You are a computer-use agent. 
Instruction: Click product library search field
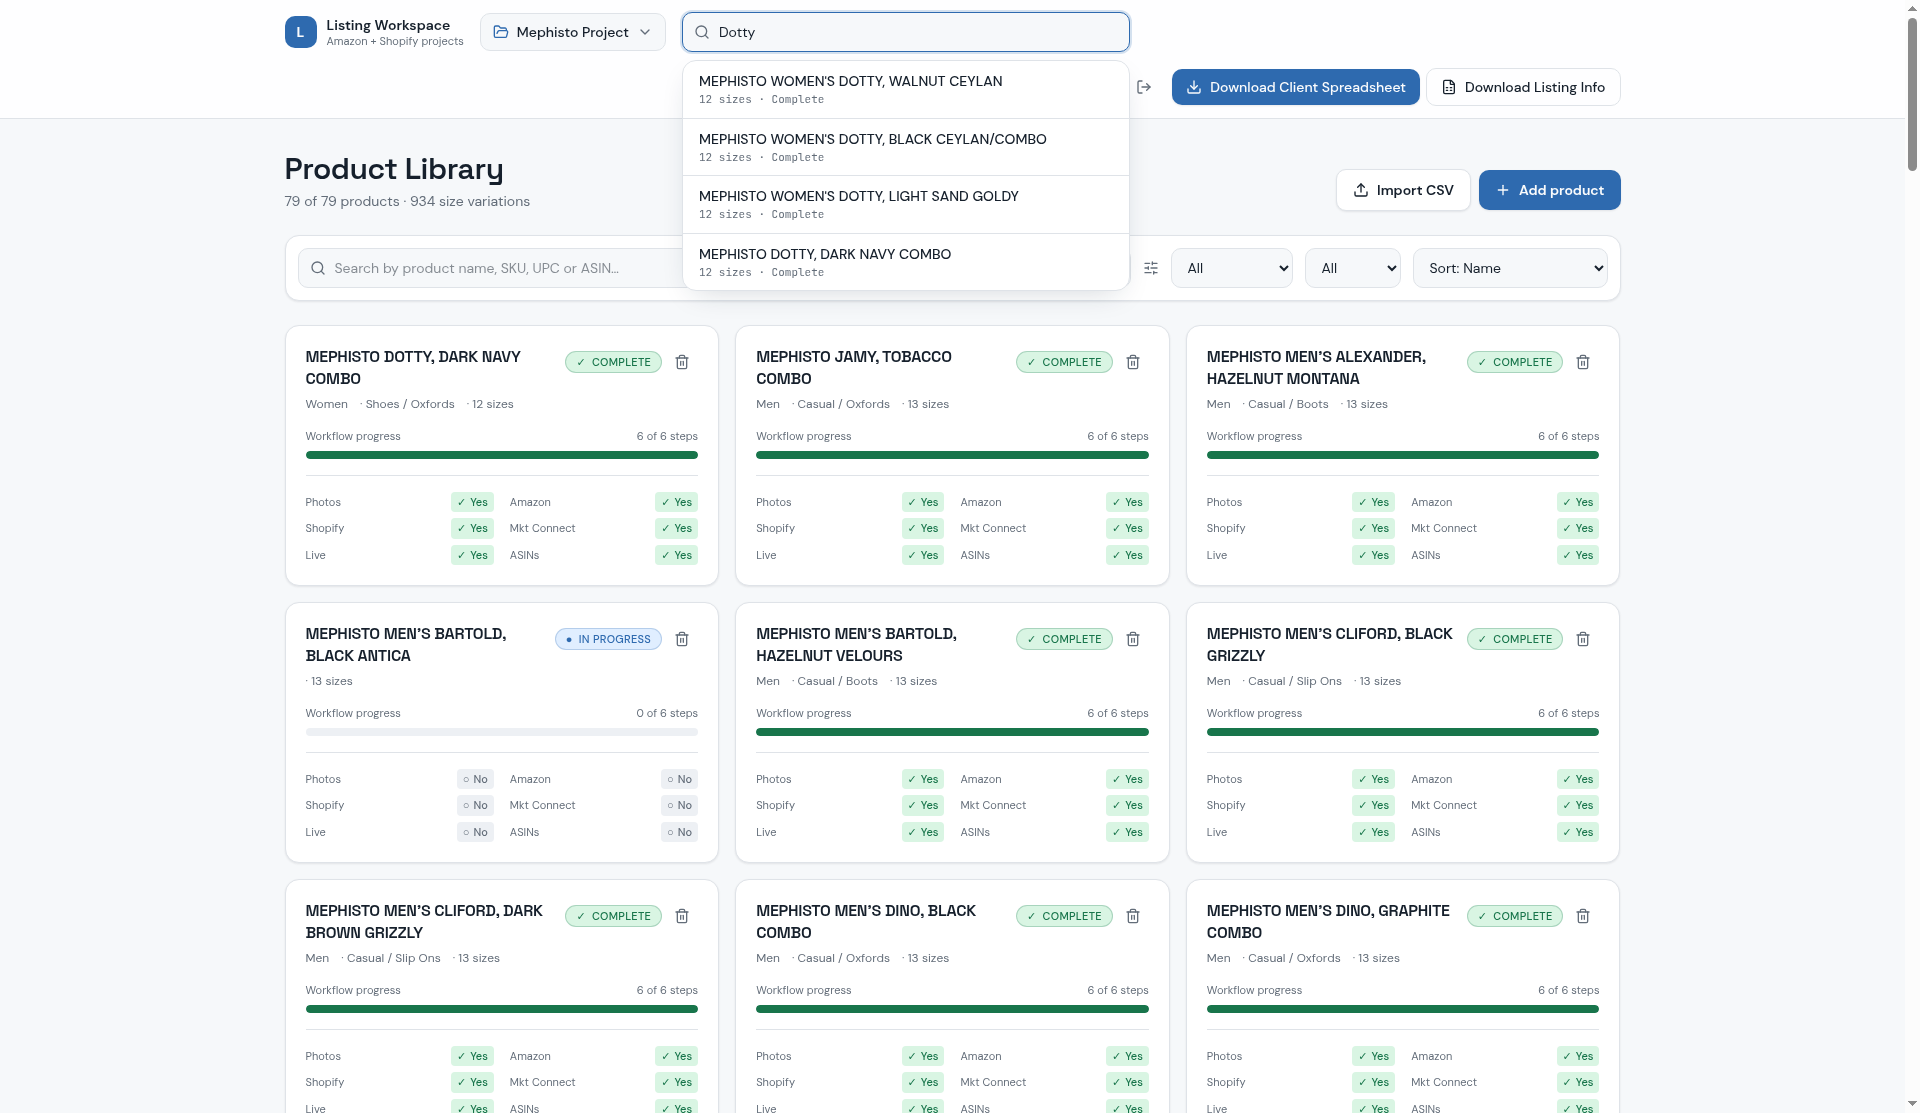490,268
